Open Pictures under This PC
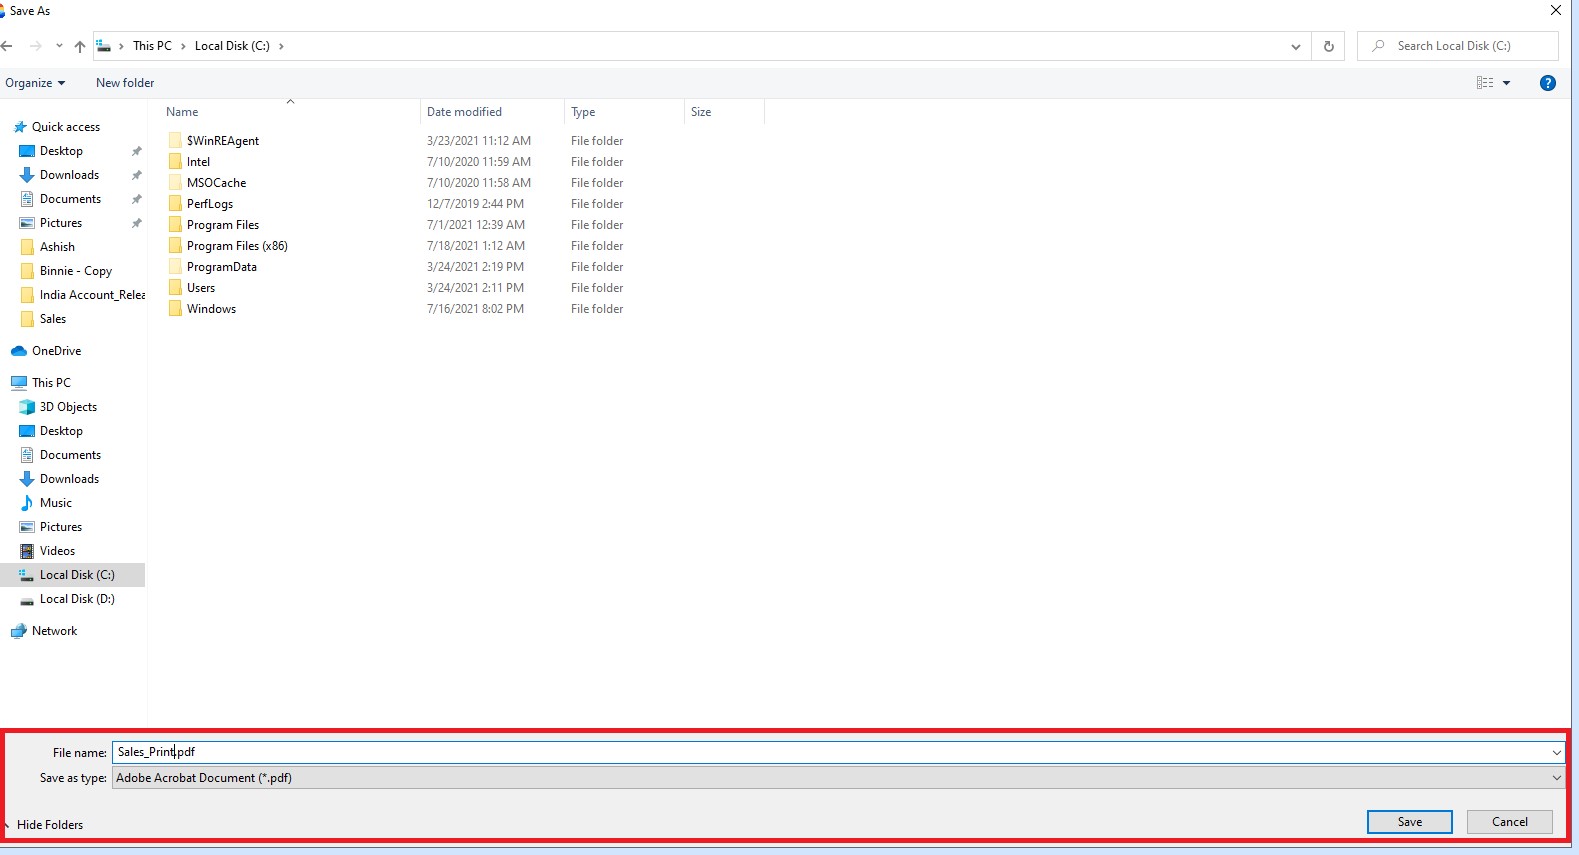The width and height of the screenshot is (1579, 855). point(61,527)
